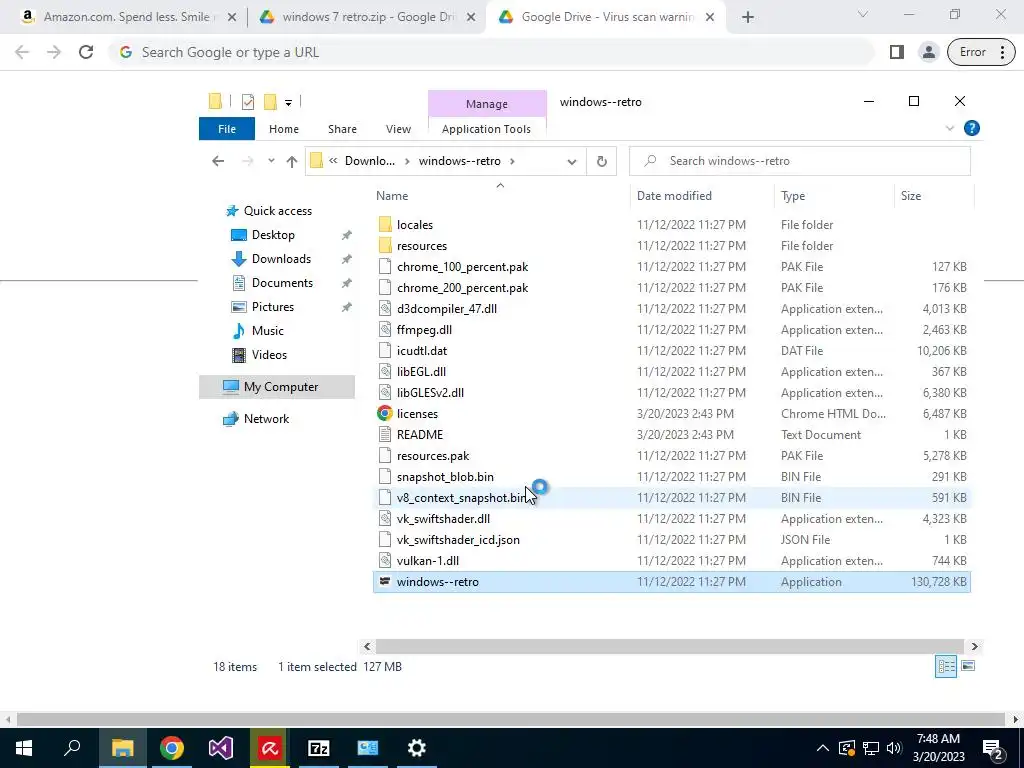The image size is (1024, 768).
Task: Open Settings gear on the taskbar
Action: point(416,748)
